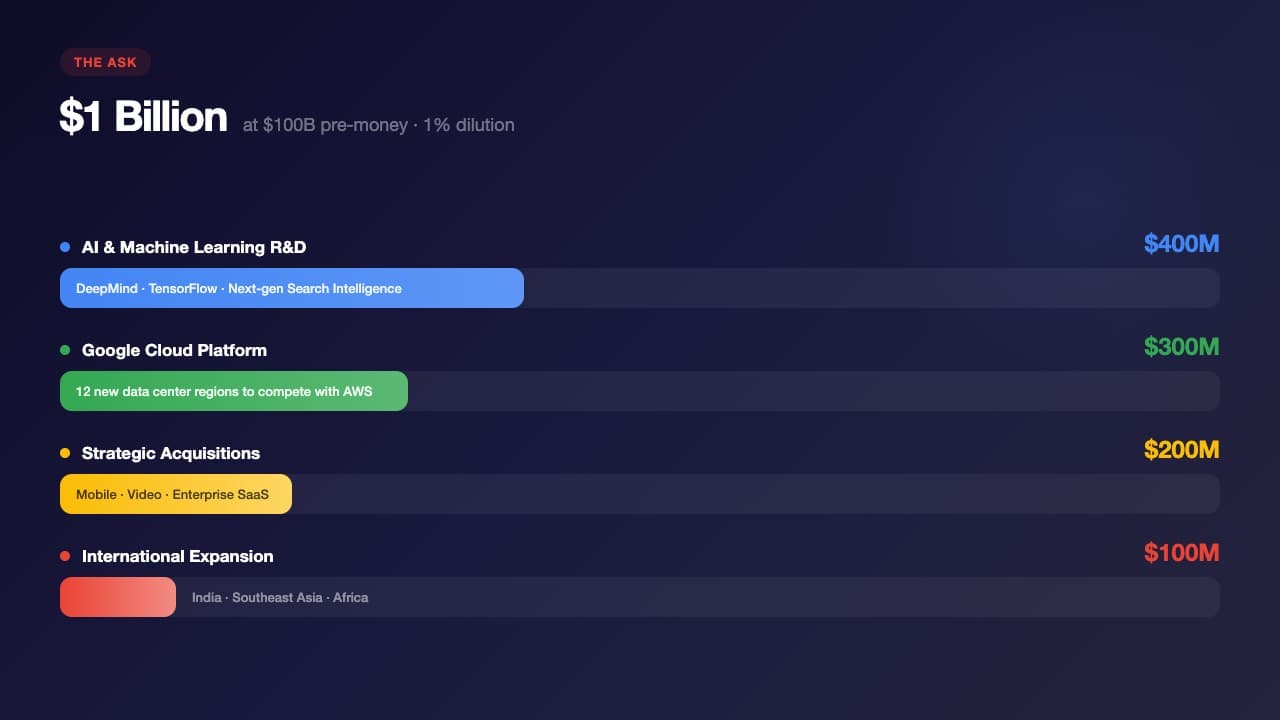Click the blue DeepMind TensorFlow progress bar
Viewport: 1280px width, 720px height.
[292, 288]
